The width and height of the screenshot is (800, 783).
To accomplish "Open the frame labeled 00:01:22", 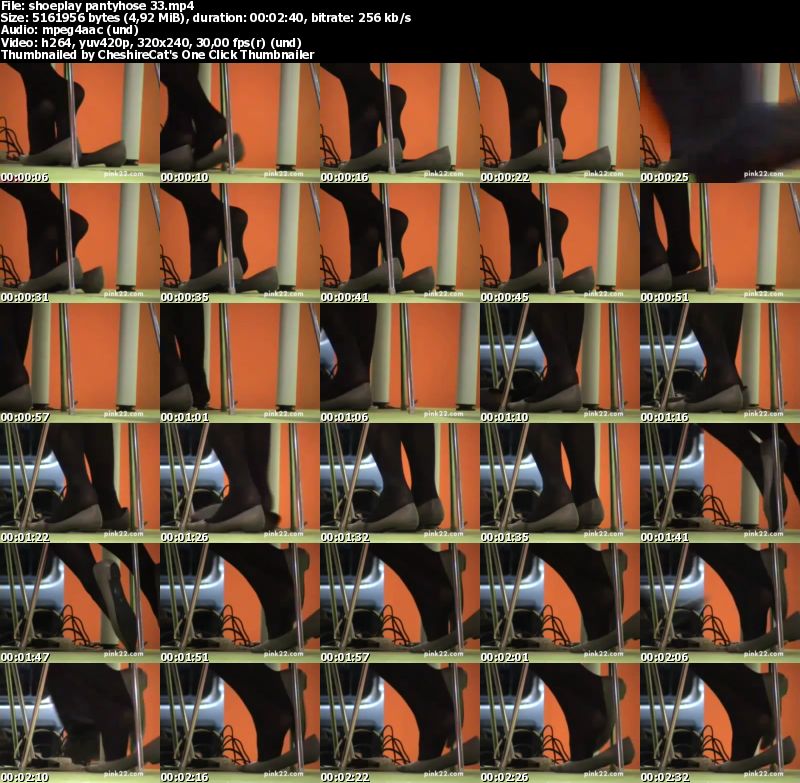I will tap(80, 483).
